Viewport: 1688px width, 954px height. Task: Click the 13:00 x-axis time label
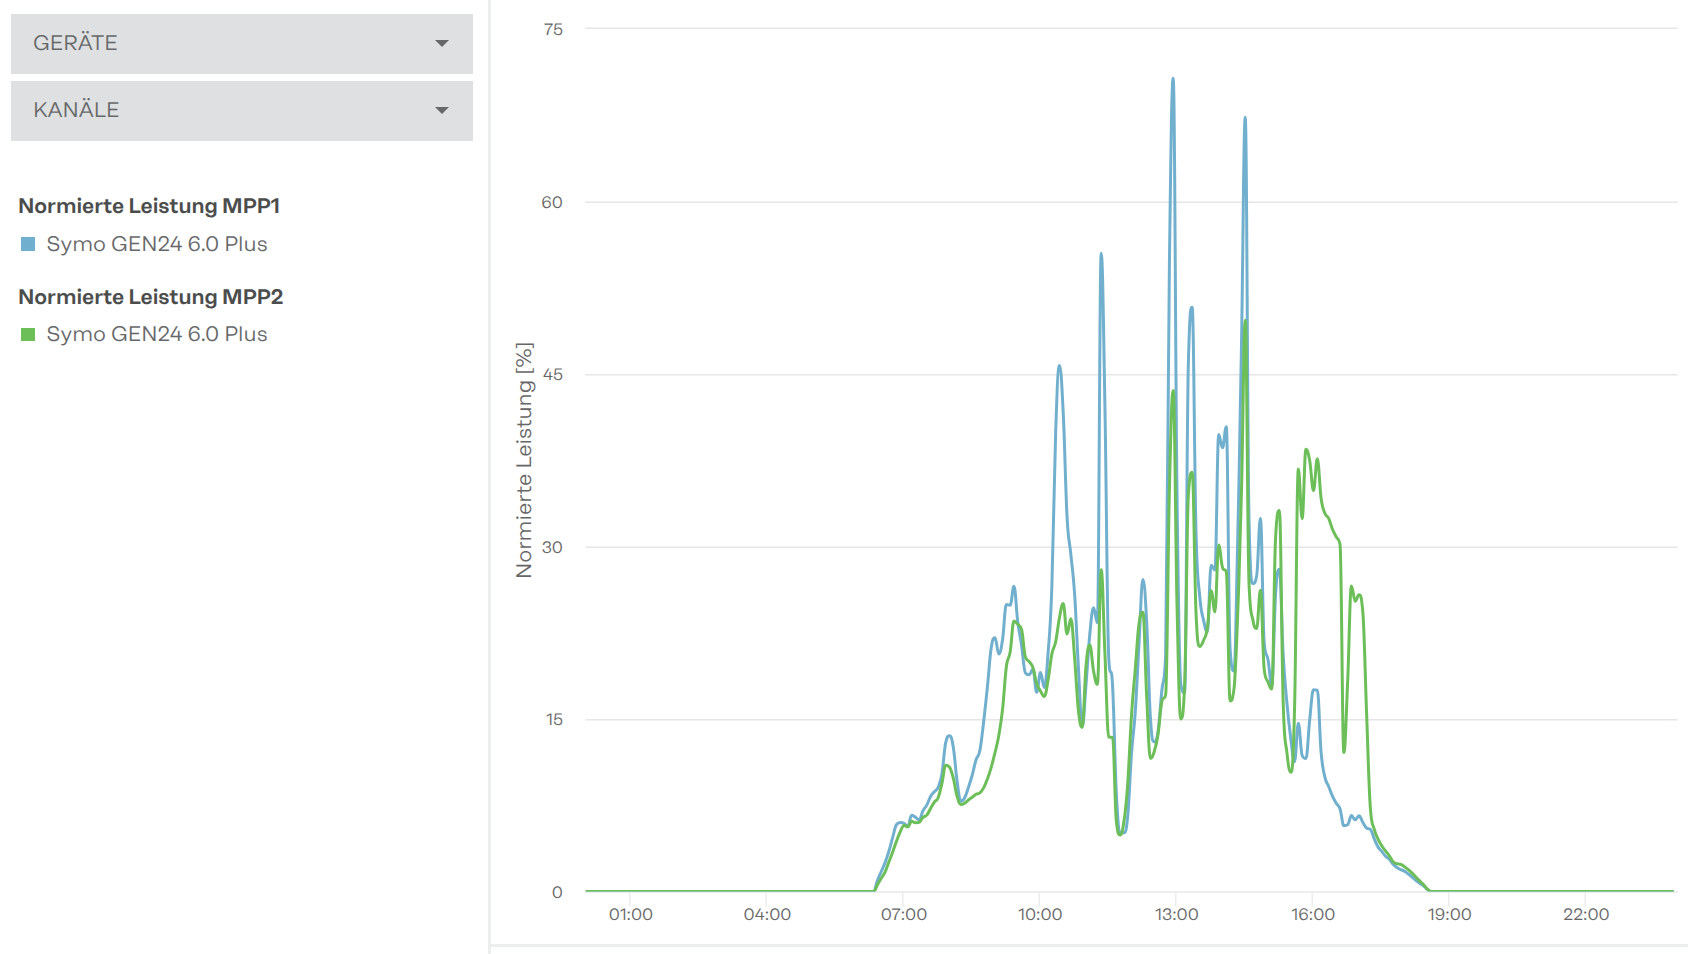1176,914
